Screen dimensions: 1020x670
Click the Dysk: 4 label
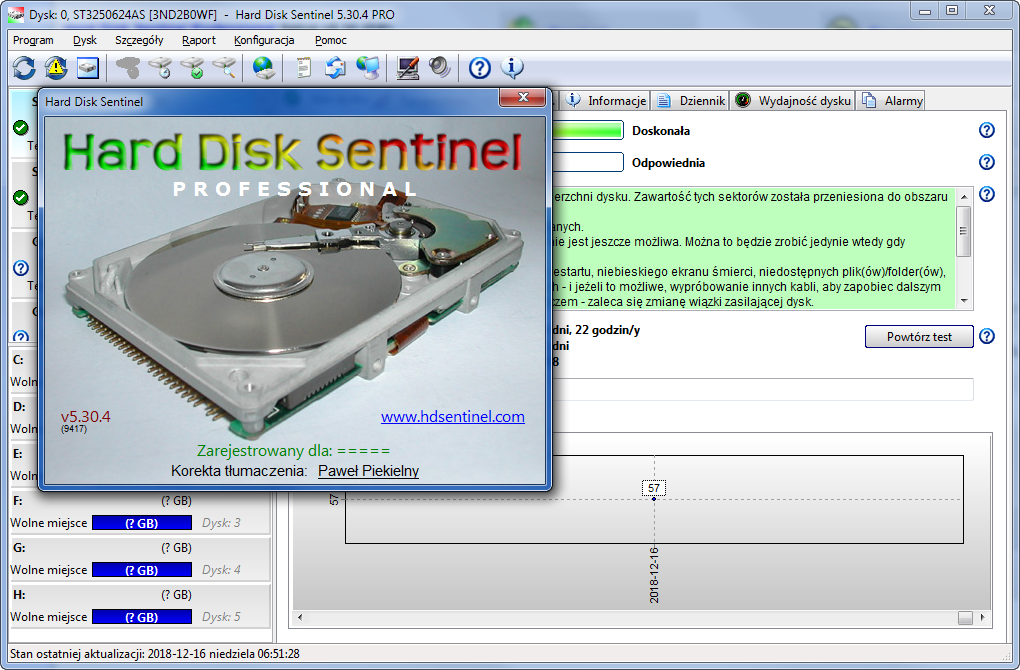coord(221,570)
